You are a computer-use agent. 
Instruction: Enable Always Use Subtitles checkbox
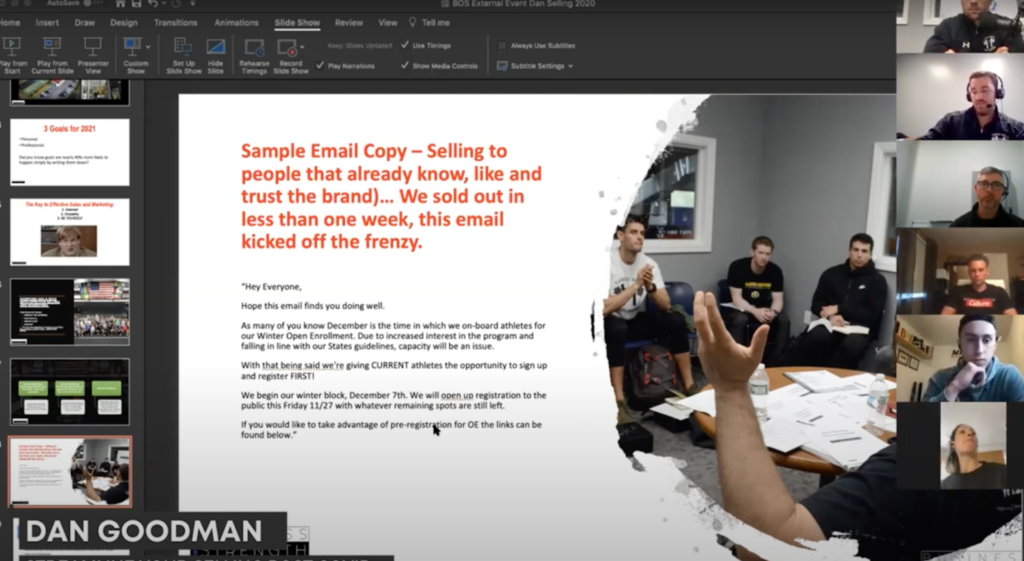pos(502,46)
